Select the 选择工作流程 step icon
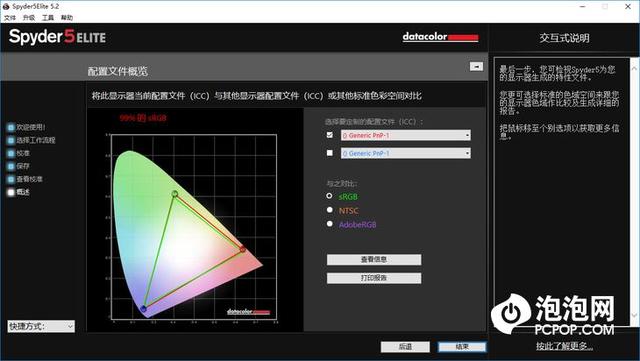The image size is (640, 361). click(x=11, y=140)
